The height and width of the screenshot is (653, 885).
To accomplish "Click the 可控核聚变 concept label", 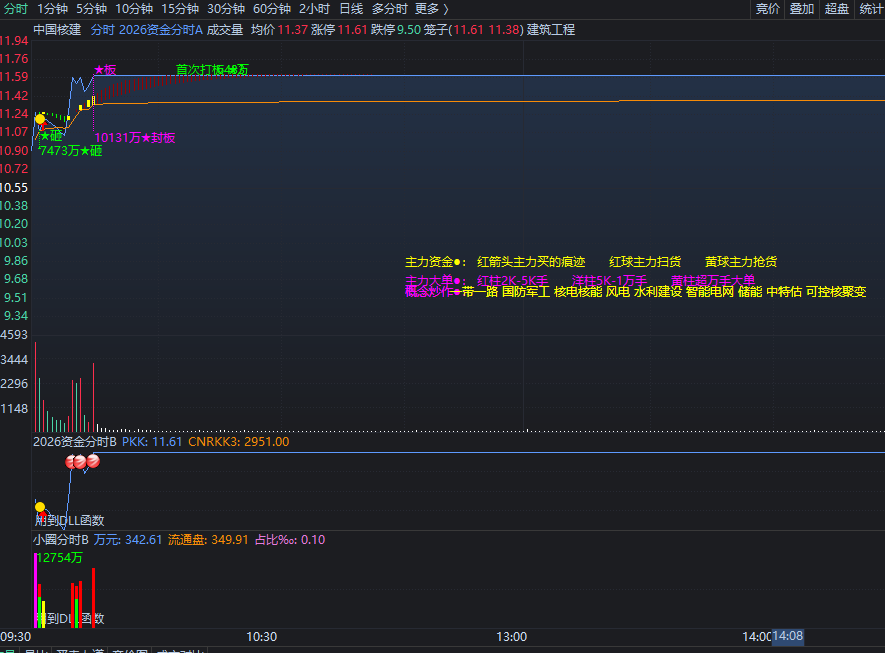I will tap(836, 292).
